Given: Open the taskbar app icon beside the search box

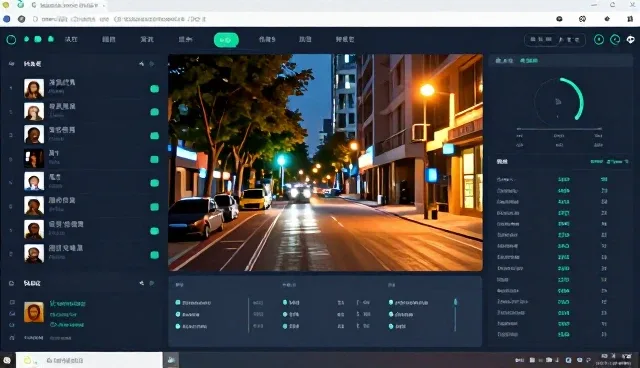Looking at the screenshot, I should tap(171, 360).
